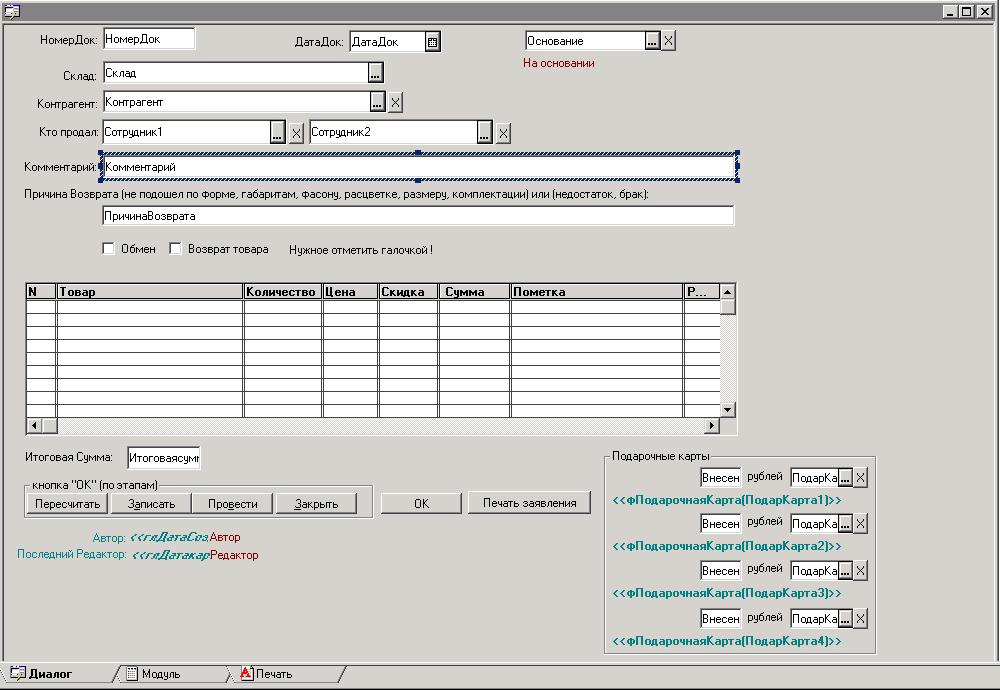The width and height of the screenshot is (1000, 690).
Task: Click the table's scroll down arrow
Action: click(728, 409)
